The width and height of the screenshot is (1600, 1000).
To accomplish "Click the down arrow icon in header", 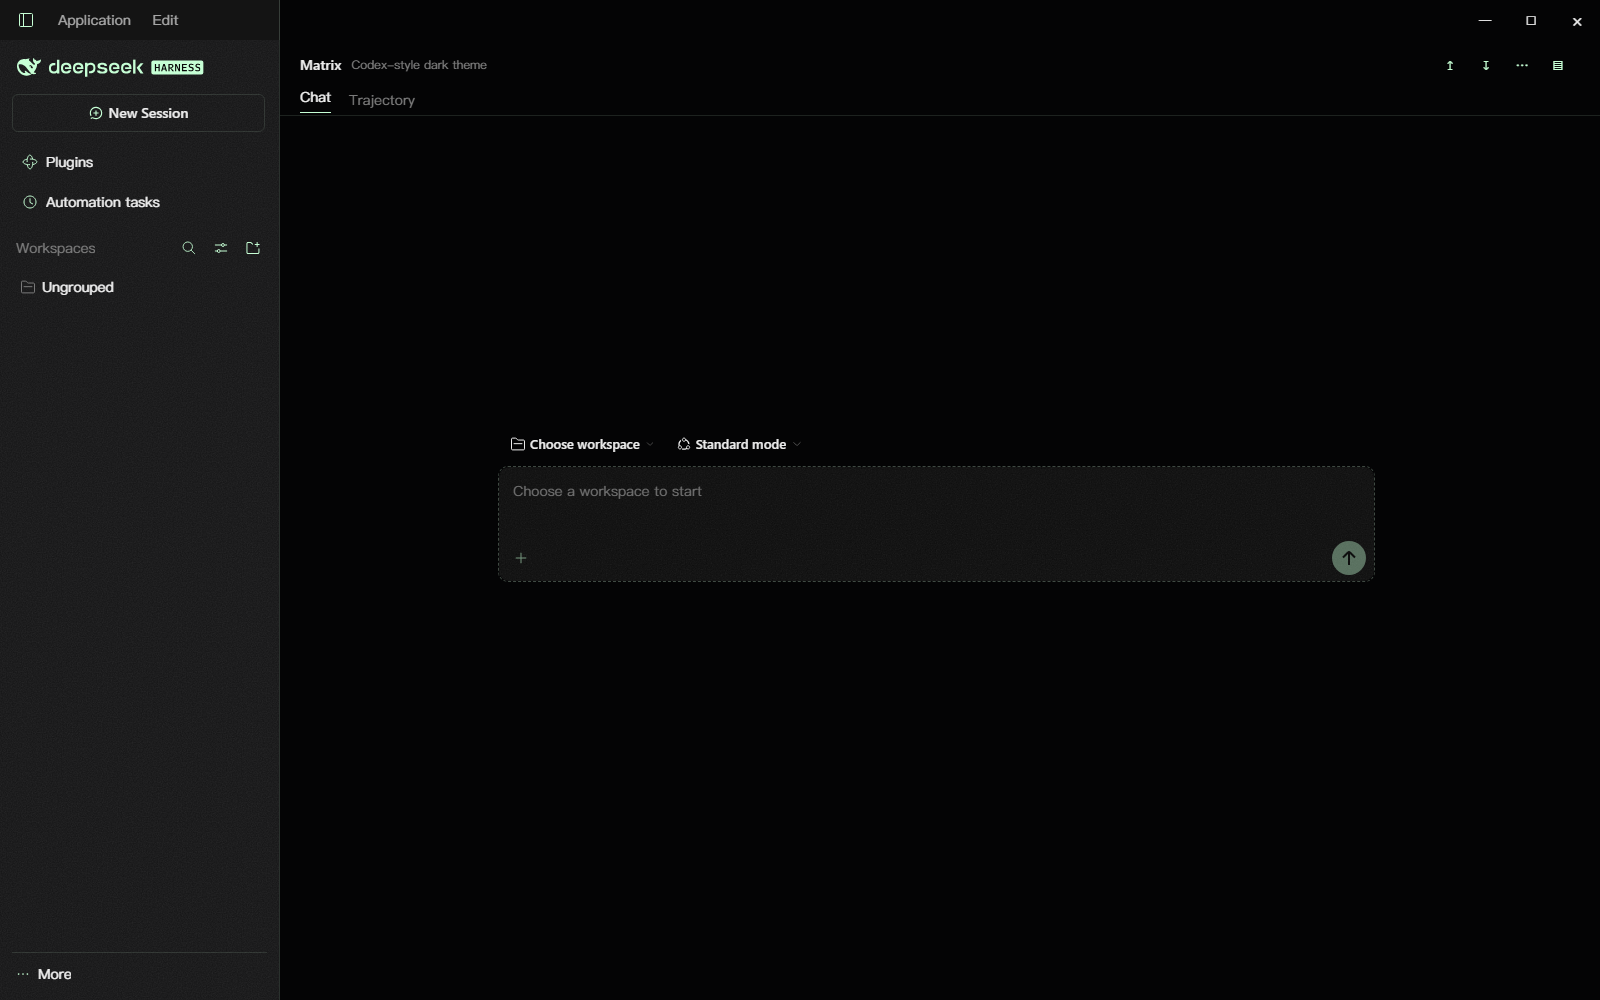I will tap(1486, 66).
